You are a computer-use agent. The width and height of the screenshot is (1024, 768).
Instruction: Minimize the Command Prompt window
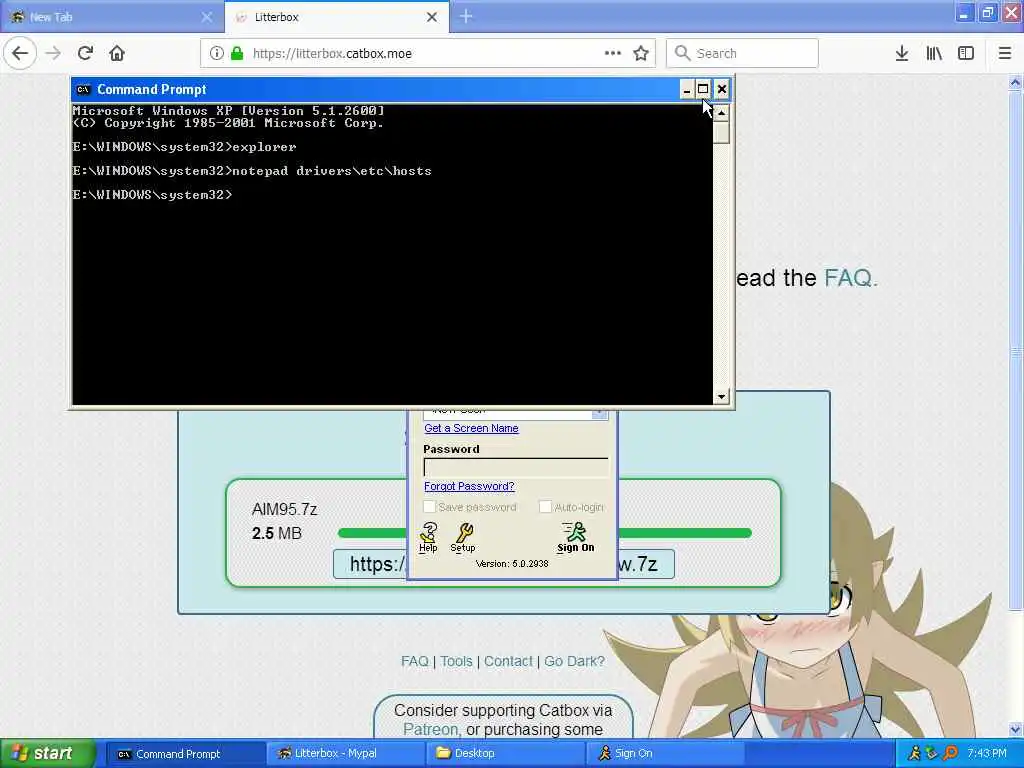686,89
